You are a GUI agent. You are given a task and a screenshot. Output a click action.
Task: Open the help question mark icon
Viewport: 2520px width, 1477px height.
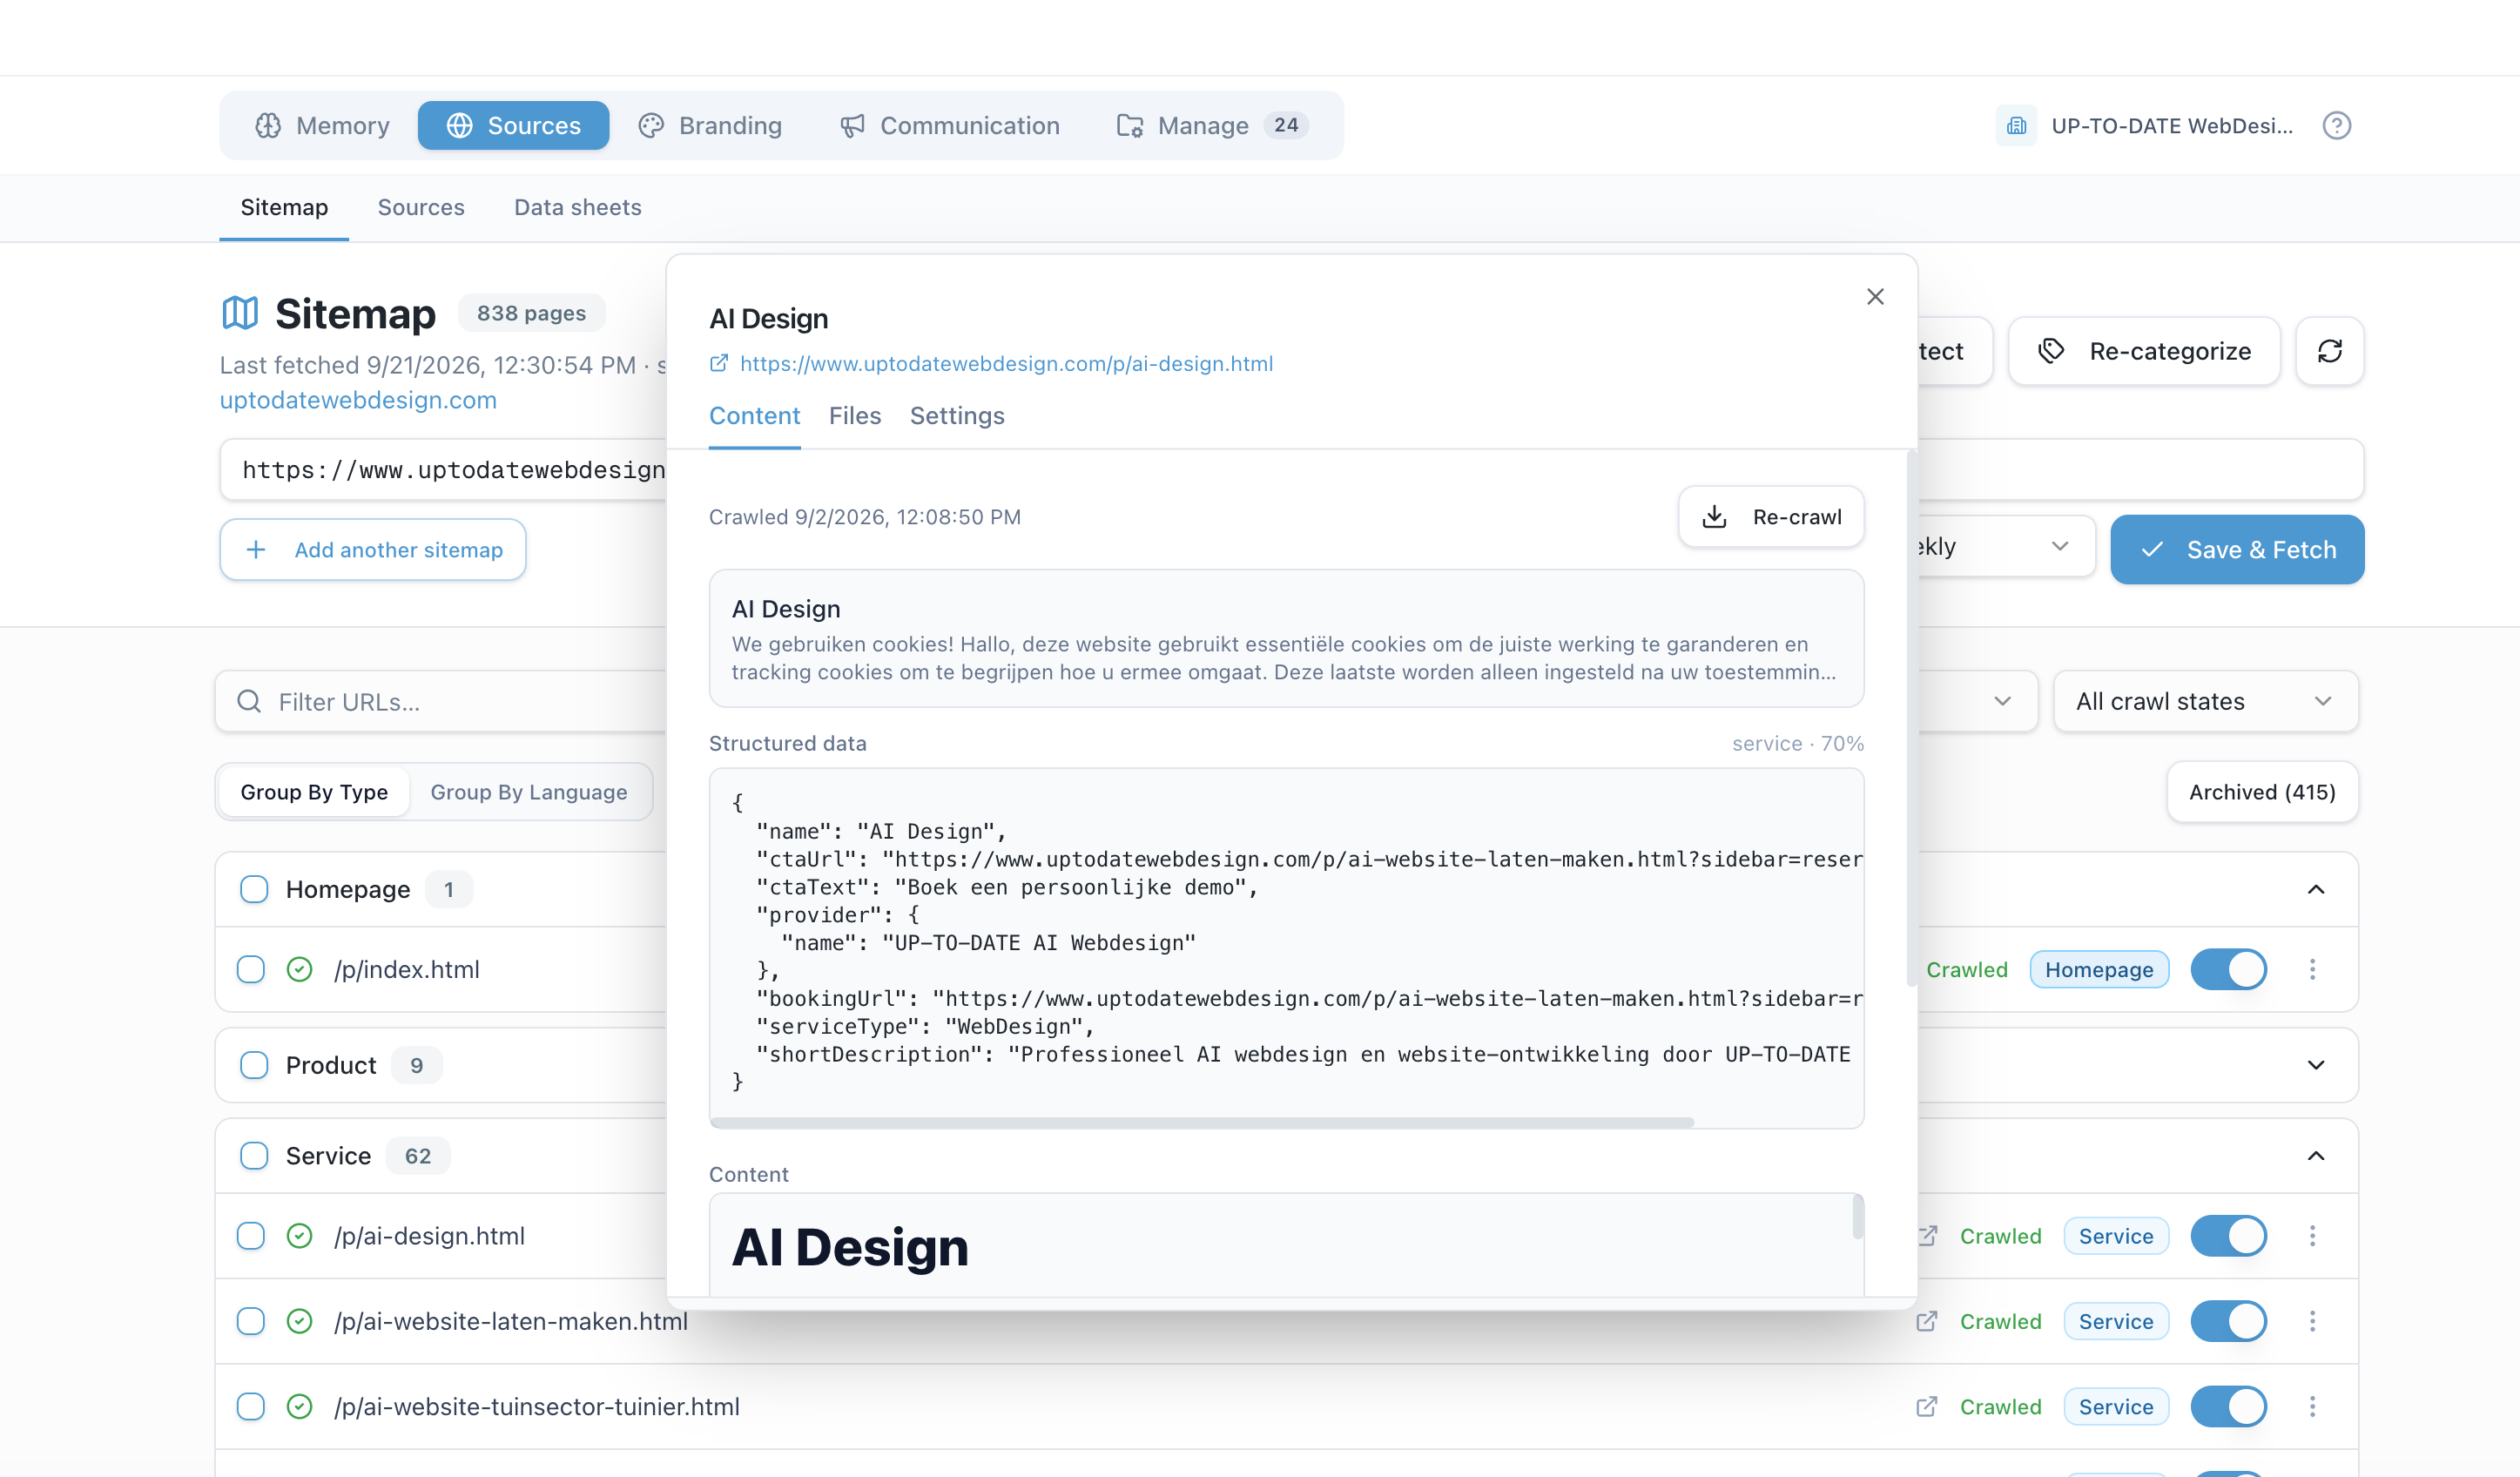click(x=2336, y=126)
